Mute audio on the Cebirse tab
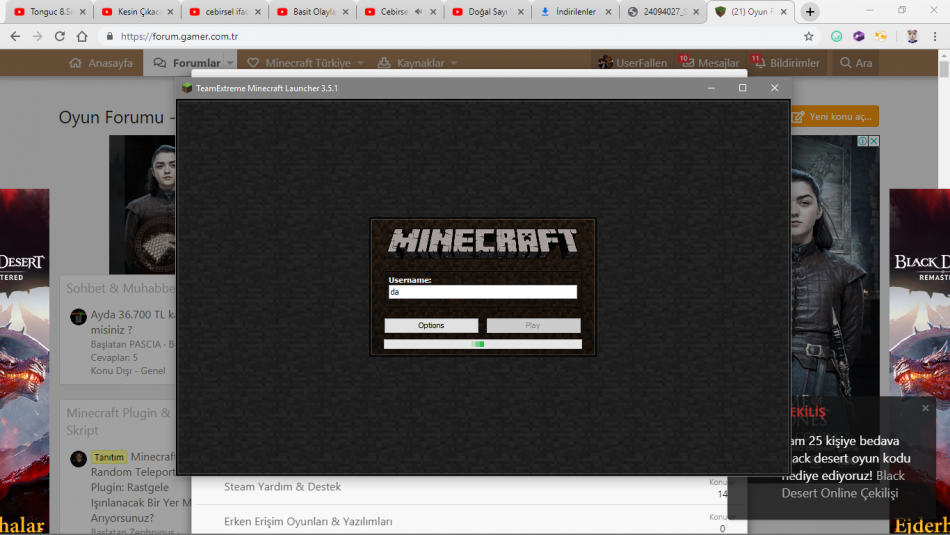The image size is (950, 535). tap(418, 12)
